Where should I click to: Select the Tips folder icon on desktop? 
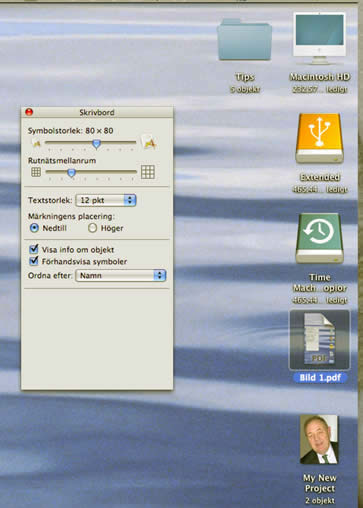245,40
